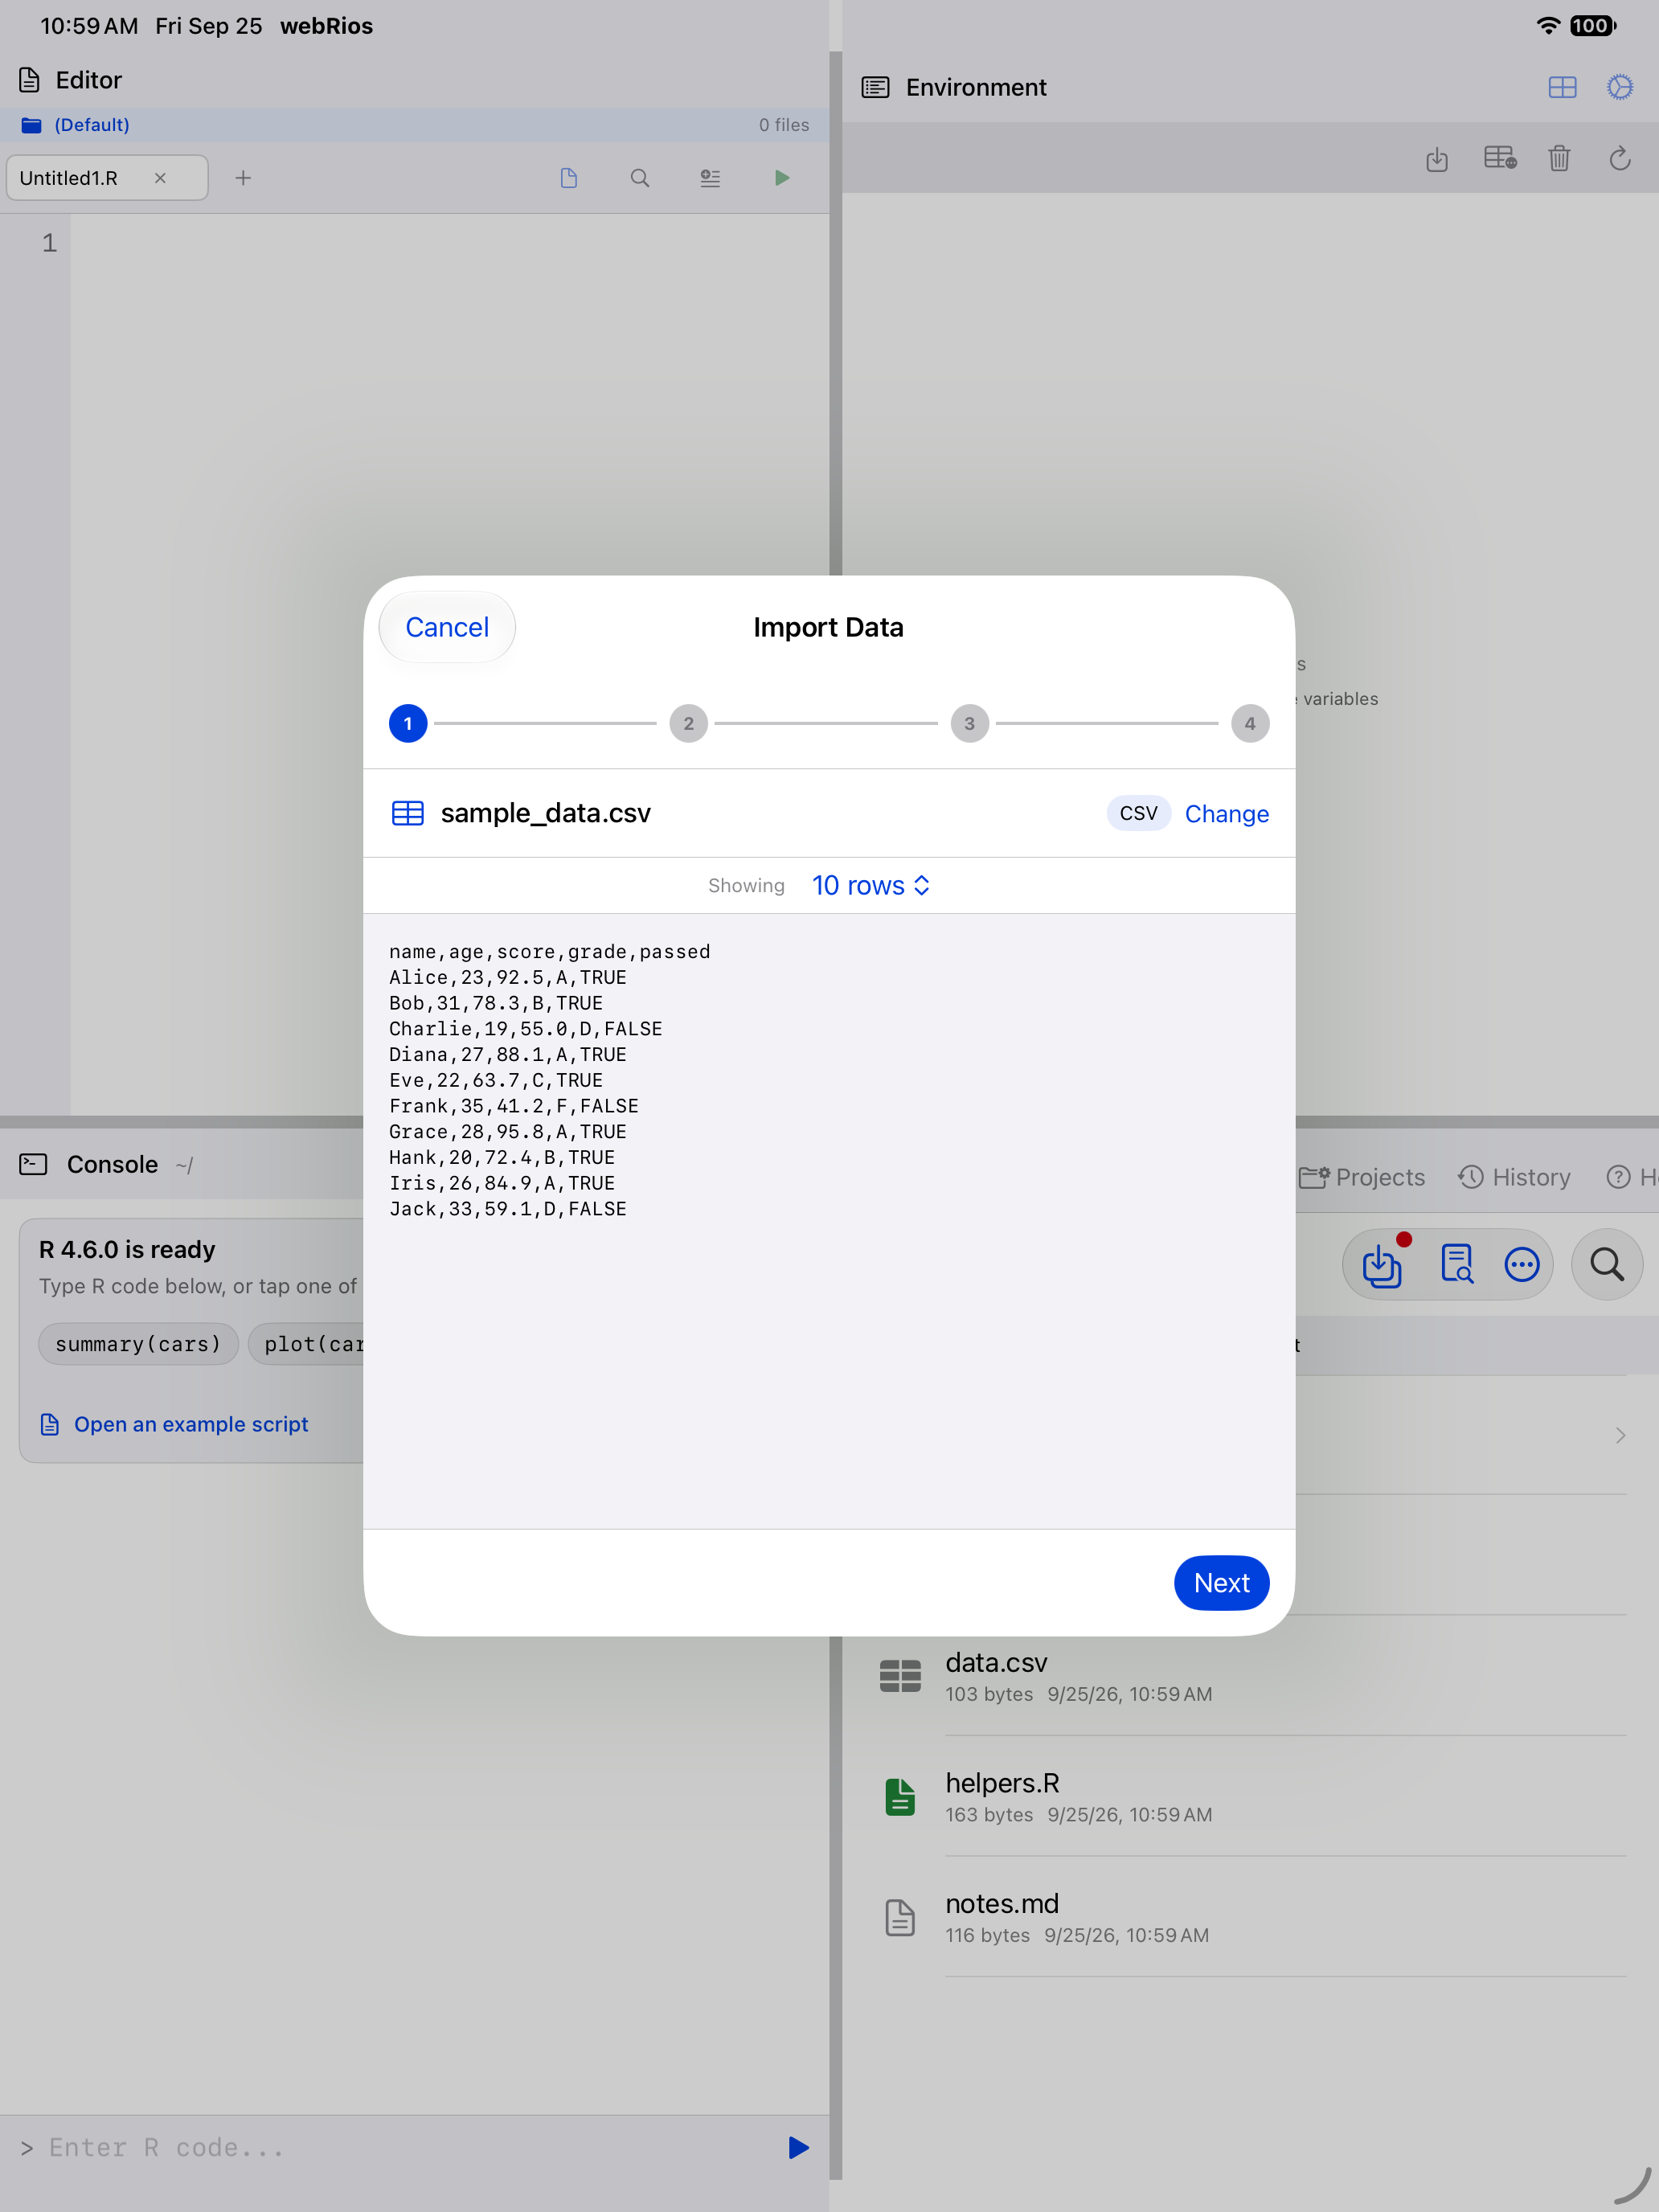Click the Environment panel icon
This screenshot has width=1659, height=2212.
(875, 87)
